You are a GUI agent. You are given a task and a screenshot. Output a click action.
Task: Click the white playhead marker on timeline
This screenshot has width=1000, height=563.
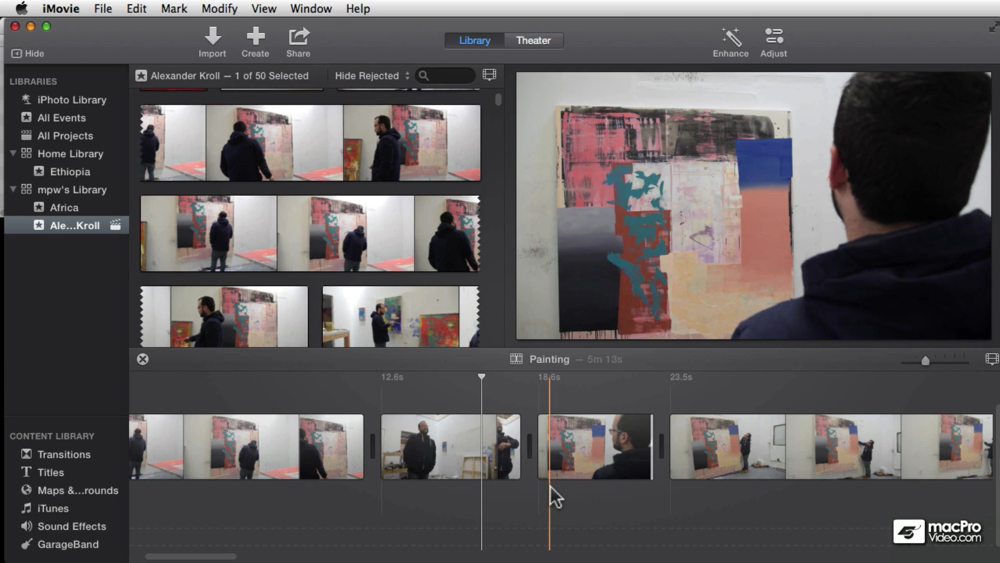482,377
